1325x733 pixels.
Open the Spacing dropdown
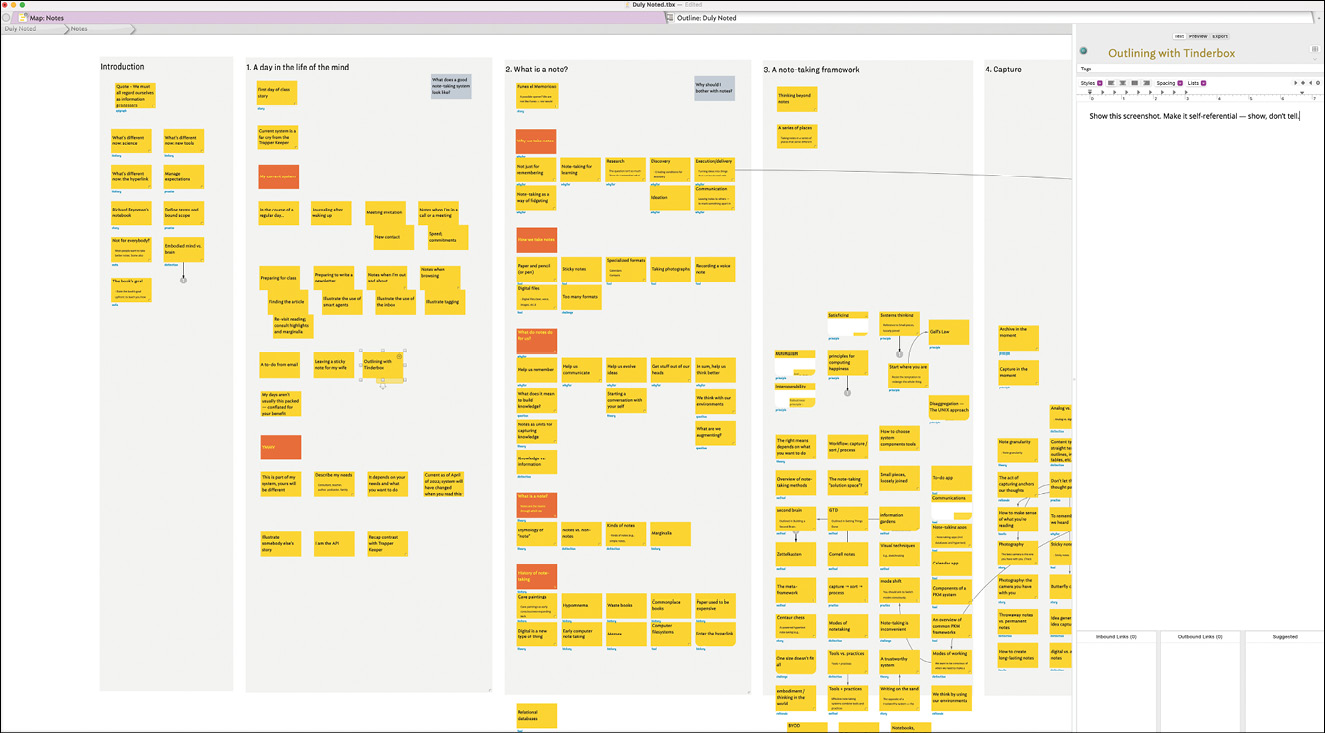[1170, 83]
